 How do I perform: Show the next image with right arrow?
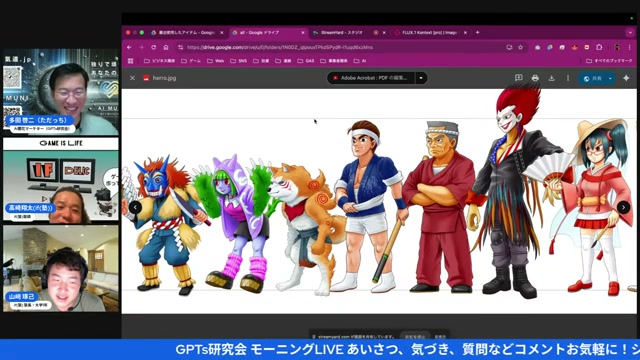[623, 207]
